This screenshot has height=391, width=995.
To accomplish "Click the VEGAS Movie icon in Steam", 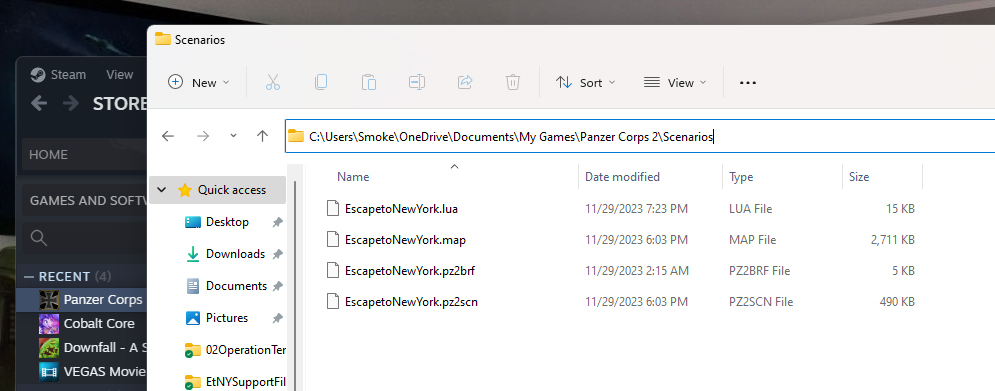I will [x=49, y=371].
